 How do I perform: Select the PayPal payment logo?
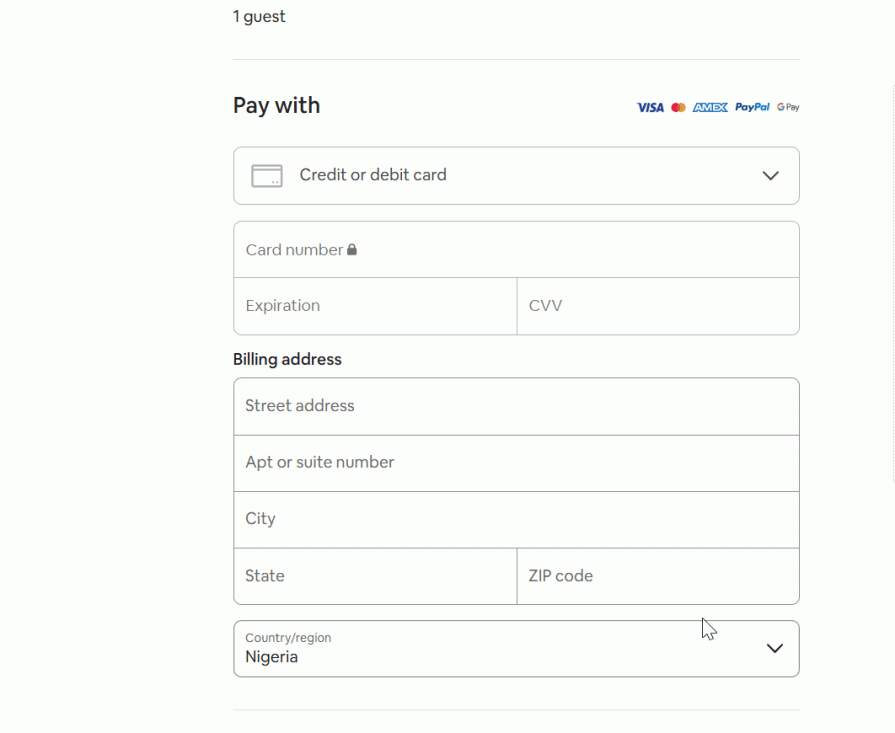click(x=751, y=107)
